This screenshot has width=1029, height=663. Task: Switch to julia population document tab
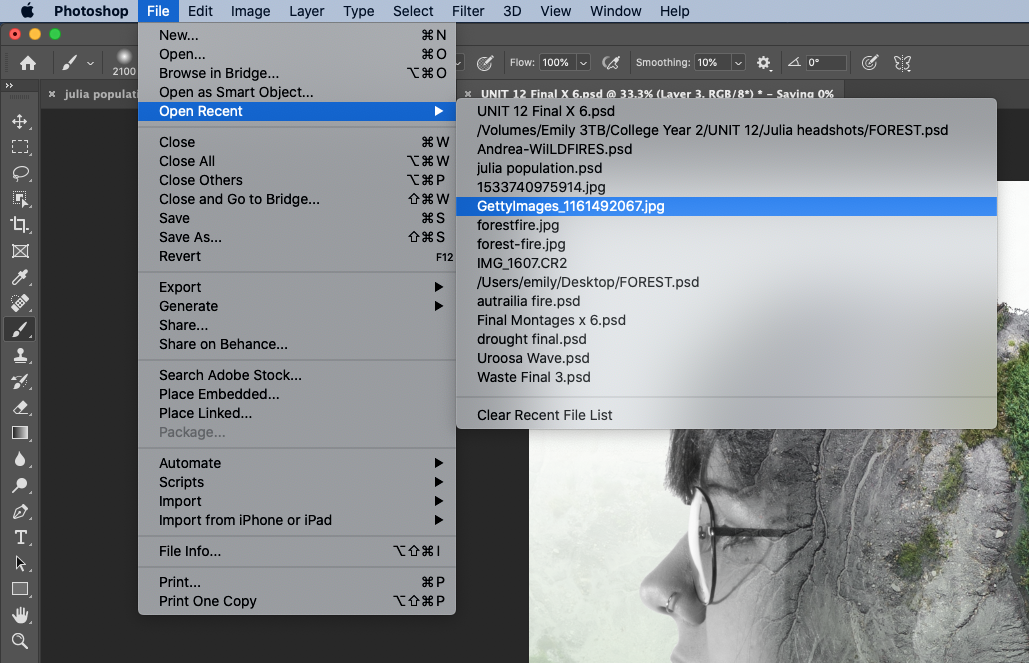tap(100, 94)
